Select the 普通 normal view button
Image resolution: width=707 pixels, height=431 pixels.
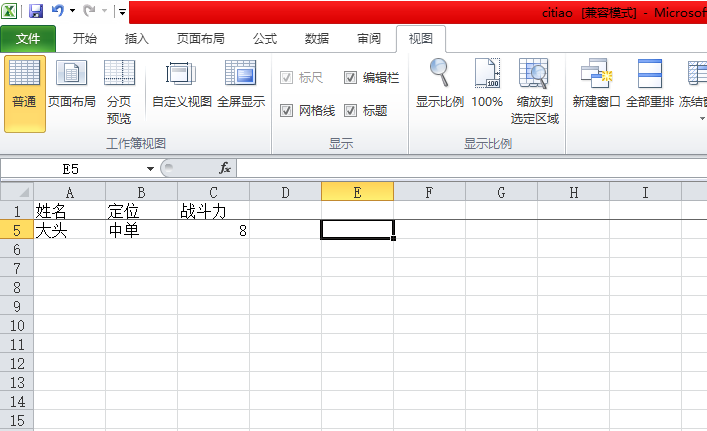coord(25,94)
